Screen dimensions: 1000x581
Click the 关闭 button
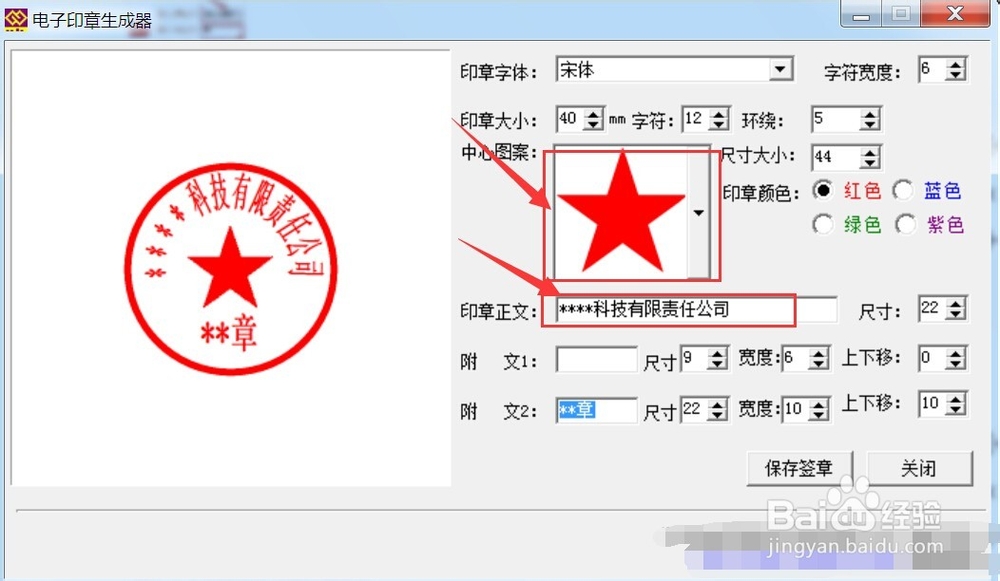click(x=919, y=469)
